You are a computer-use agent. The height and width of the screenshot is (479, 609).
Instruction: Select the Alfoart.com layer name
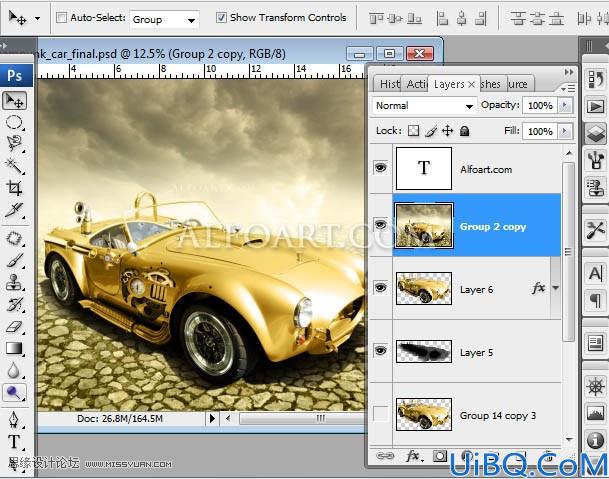pyautogui.click(x=486, y=170)
